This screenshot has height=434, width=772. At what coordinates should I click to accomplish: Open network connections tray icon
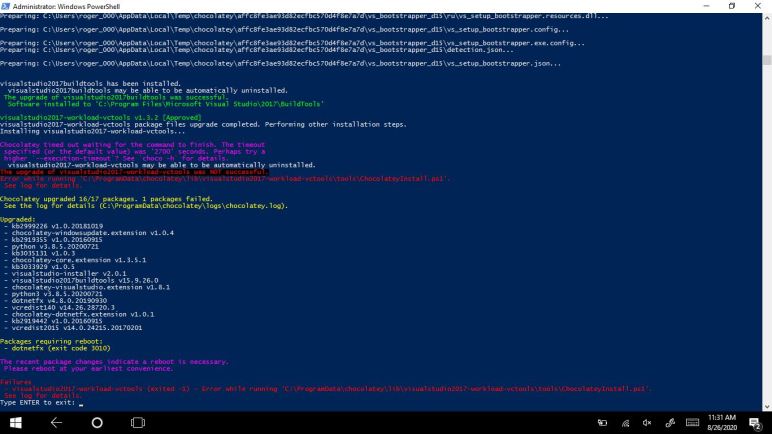[625, 423]
